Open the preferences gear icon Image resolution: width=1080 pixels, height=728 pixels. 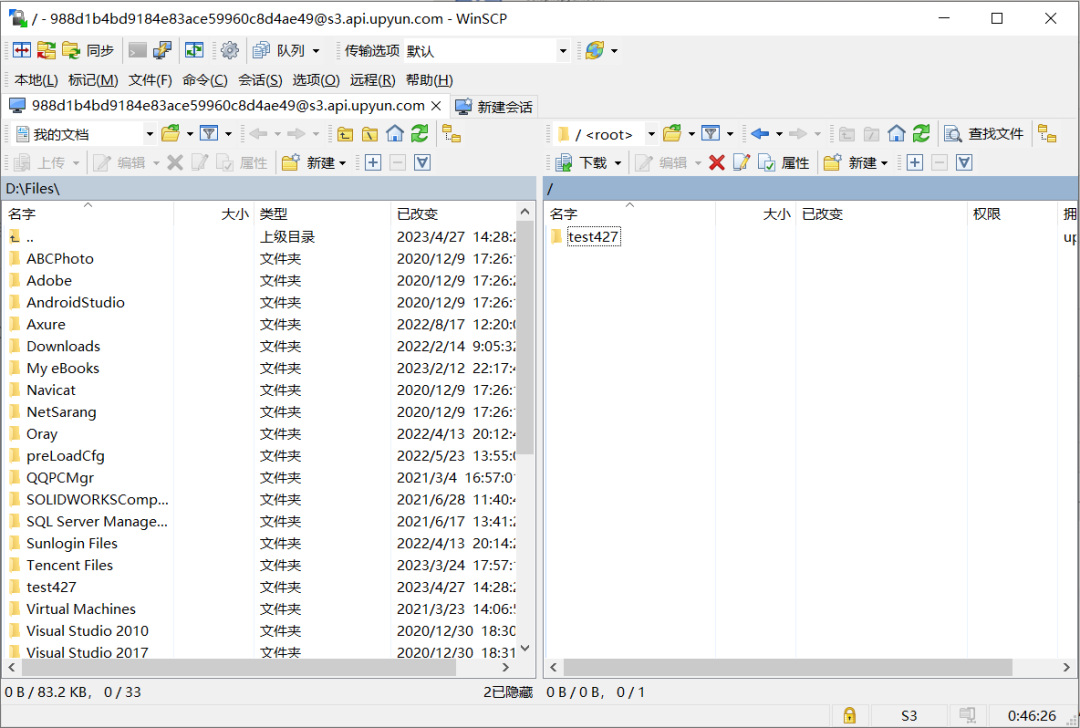pos(229,50)
